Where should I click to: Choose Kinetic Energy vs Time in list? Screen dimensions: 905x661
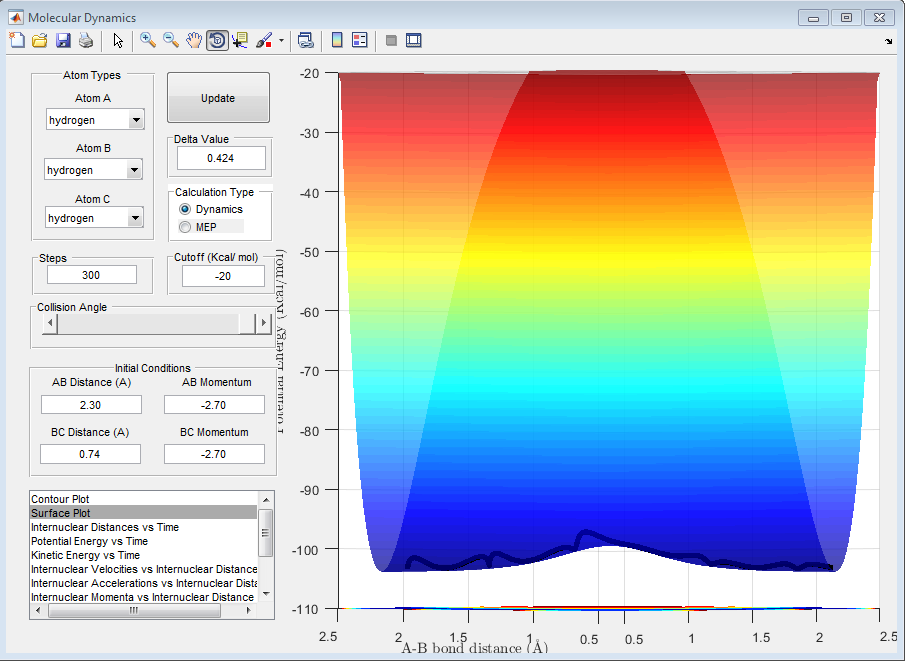tap(85, 555)
